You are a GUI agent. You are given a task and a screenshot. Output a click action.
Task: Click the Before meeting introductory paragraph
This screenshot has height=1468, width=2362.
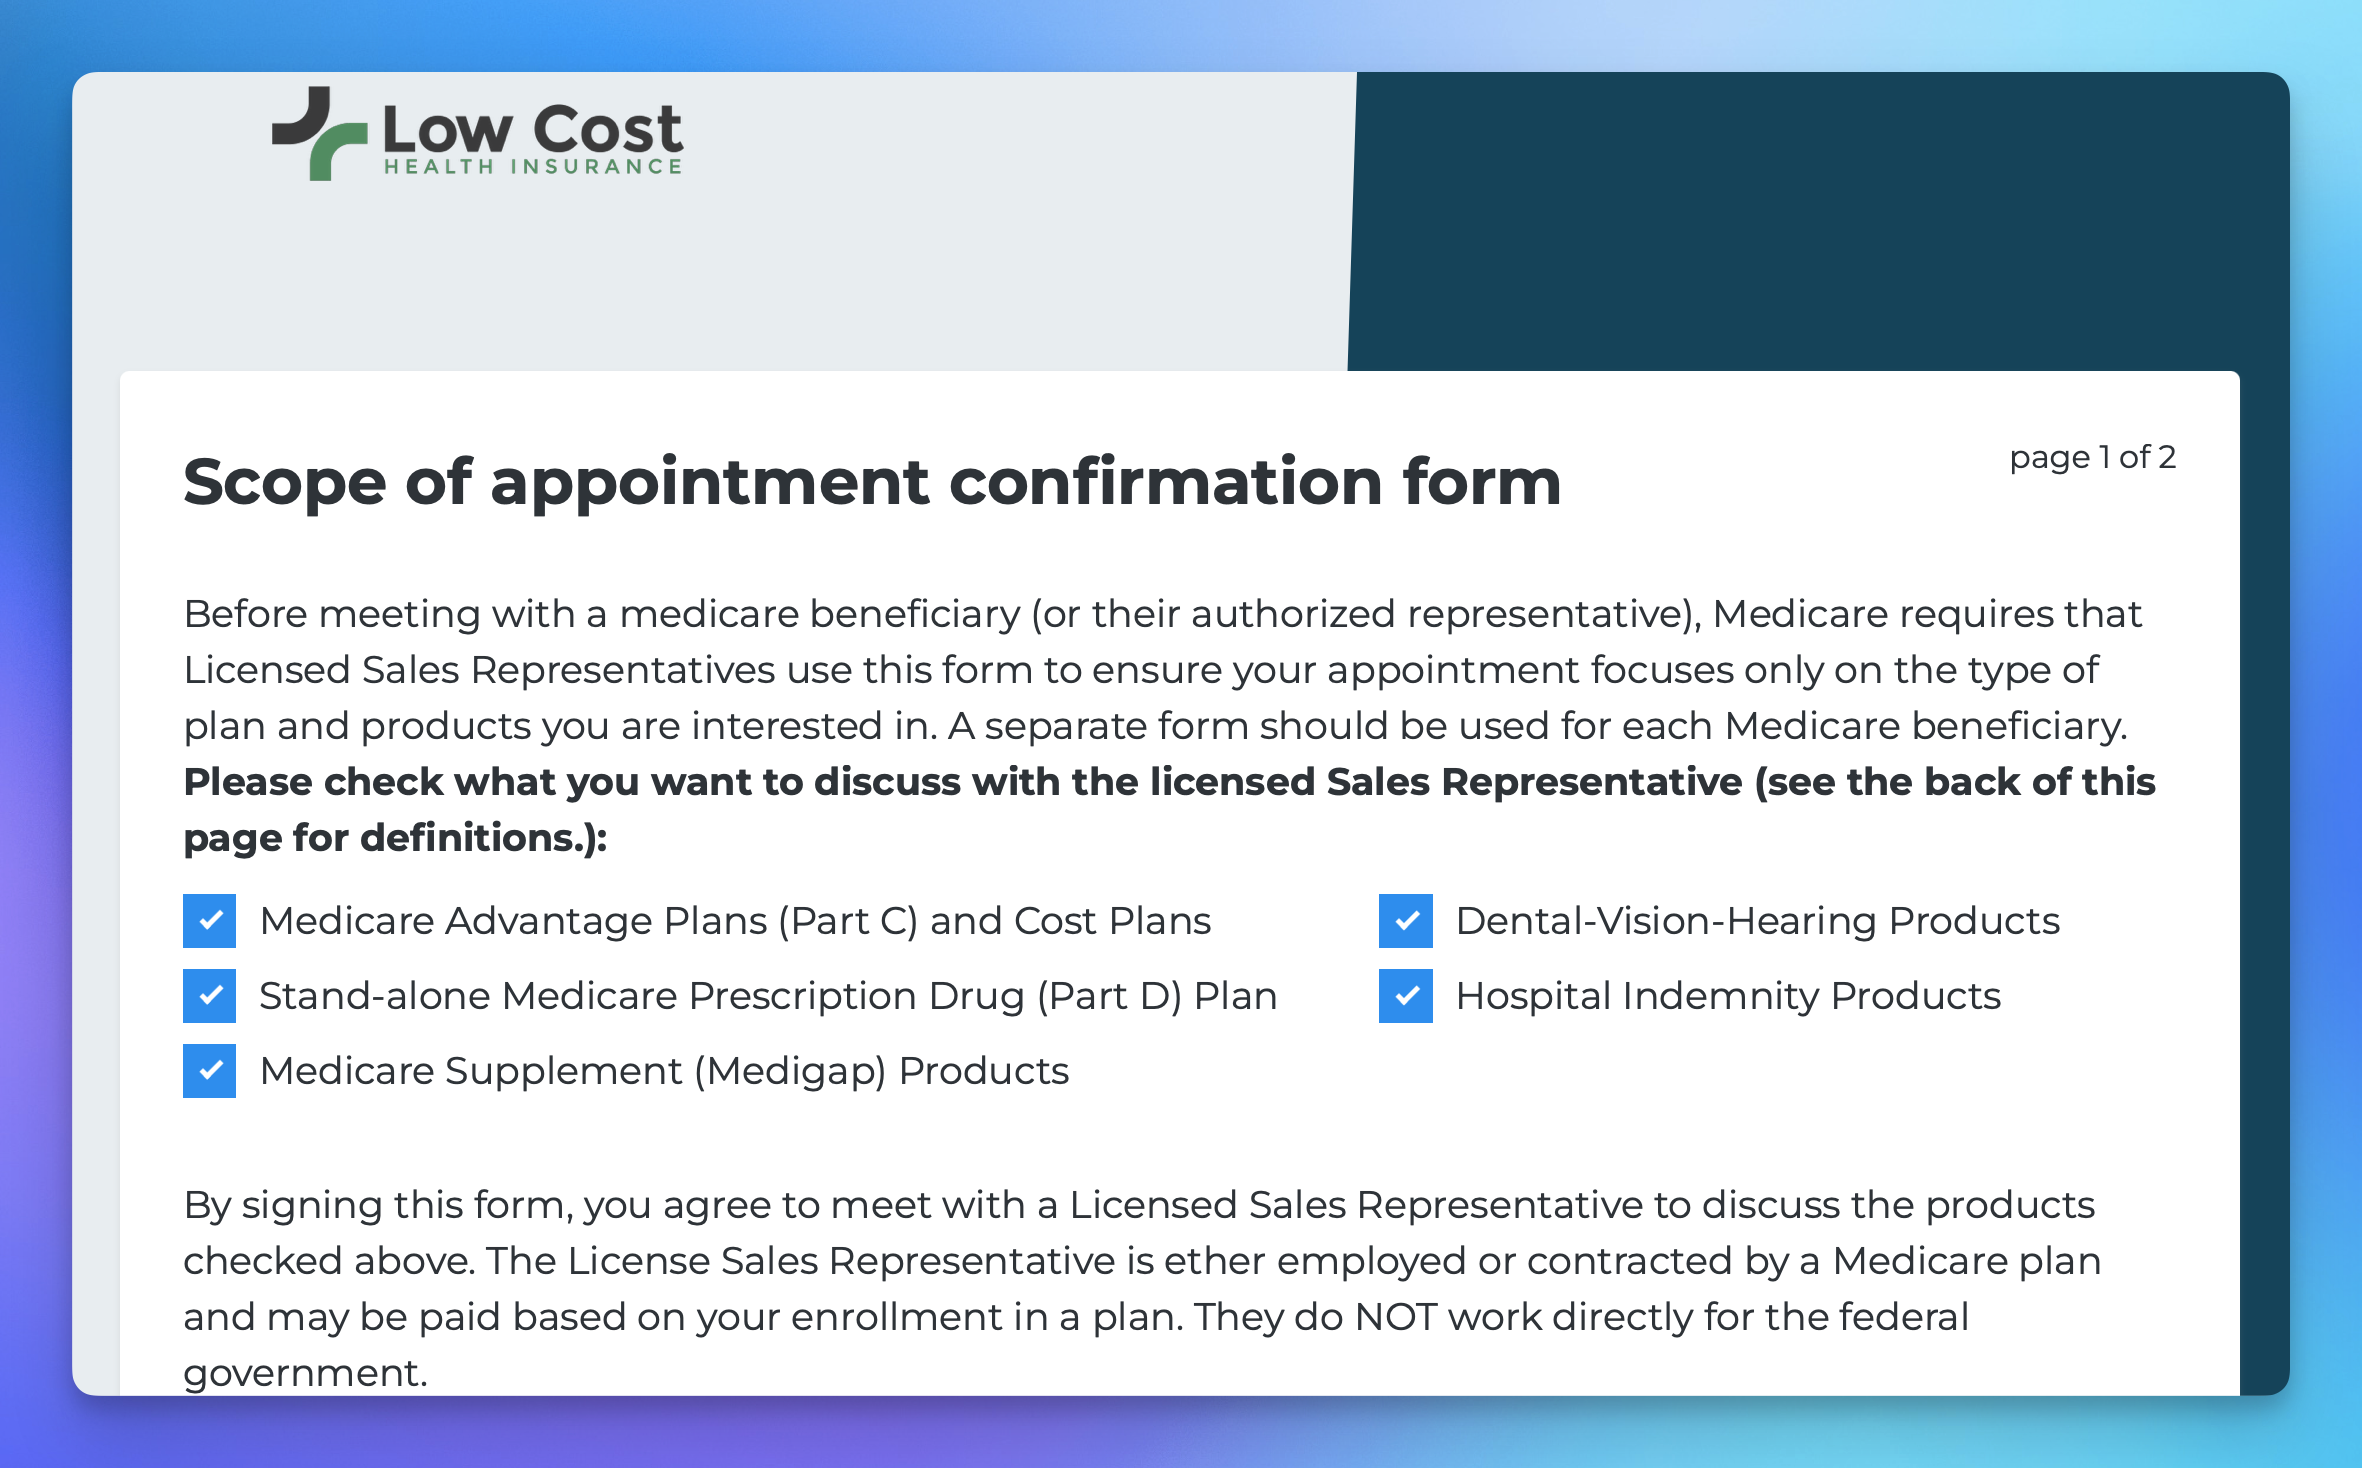pyautogui.click(x=1163, y=669)
